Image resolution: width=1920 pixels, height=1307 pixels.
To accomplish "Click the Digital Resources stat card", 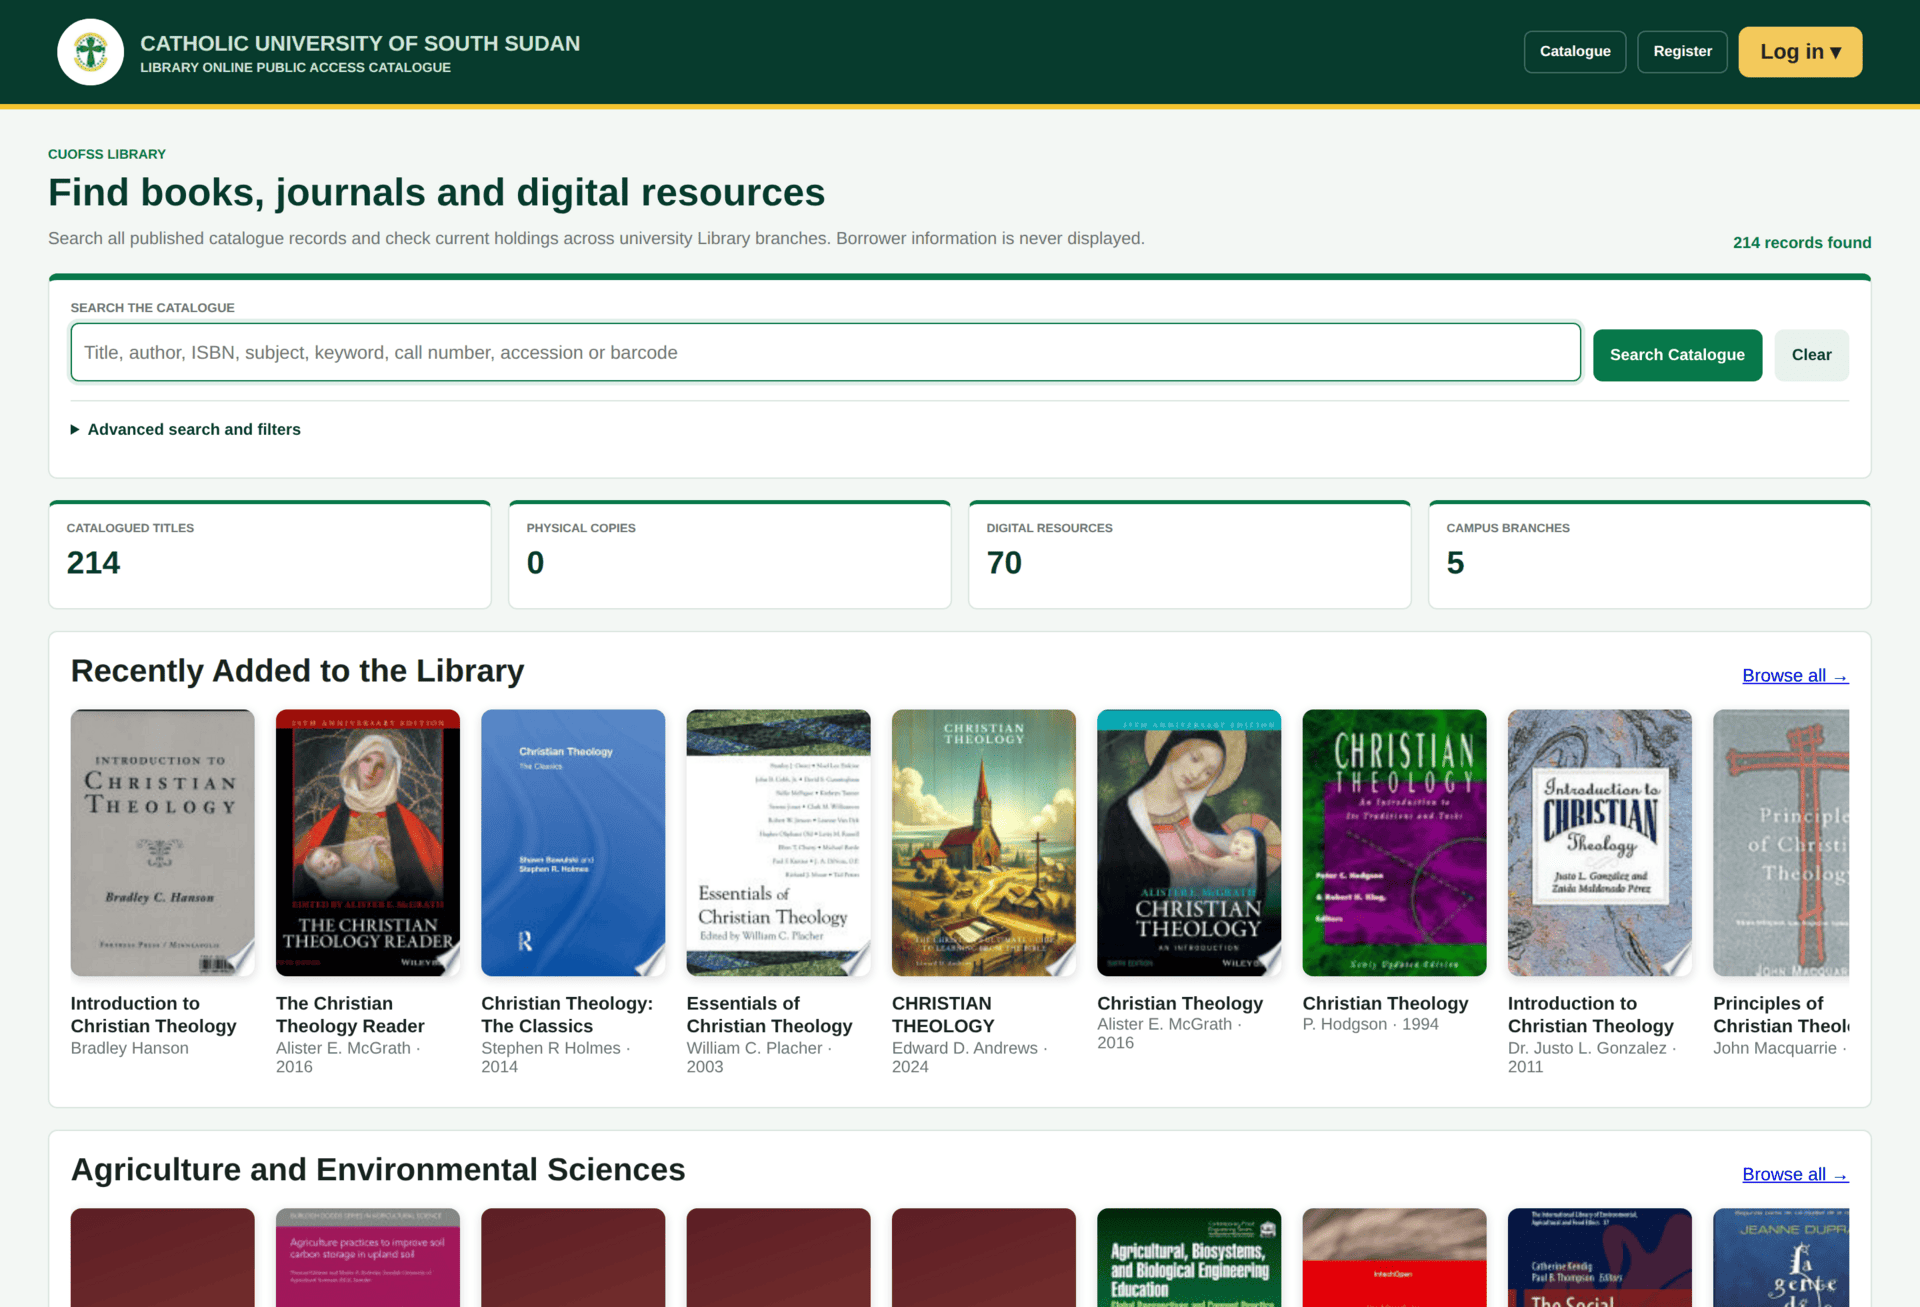I will pos(1190,555).
